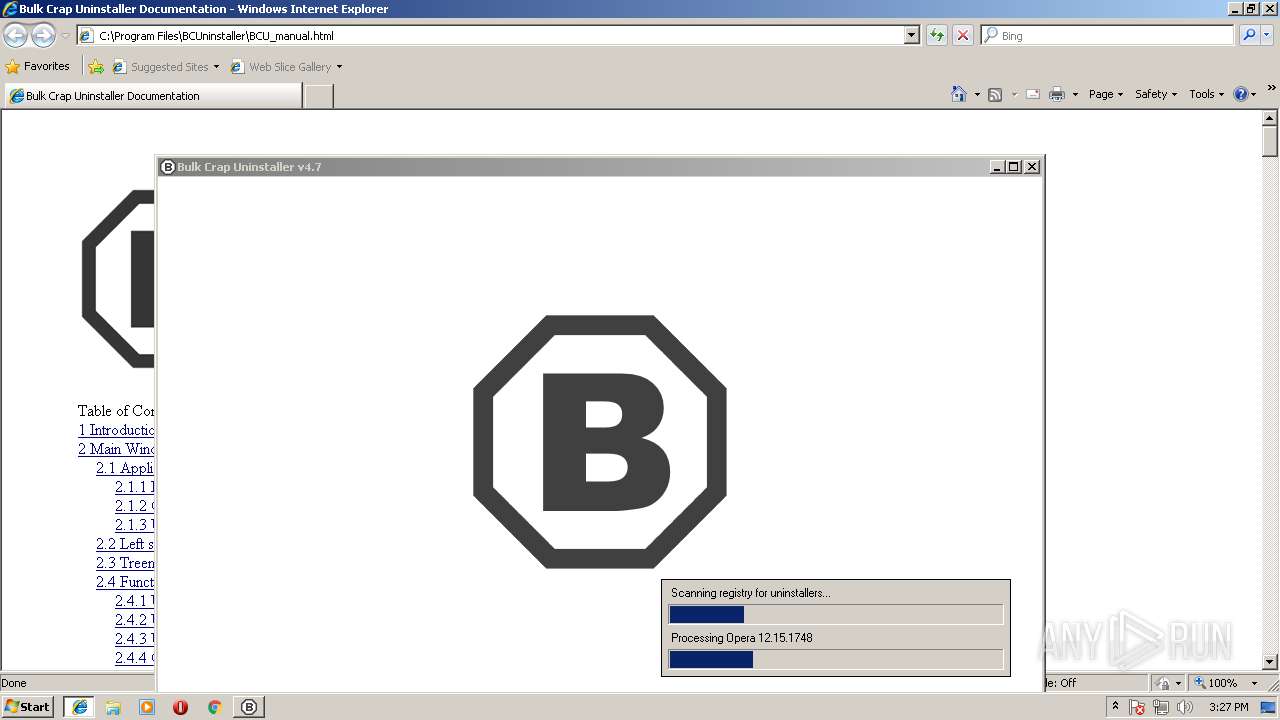Click the Show Desktop icon at taskbar end
This screenshot has height=720, width=1280.
1269,708
